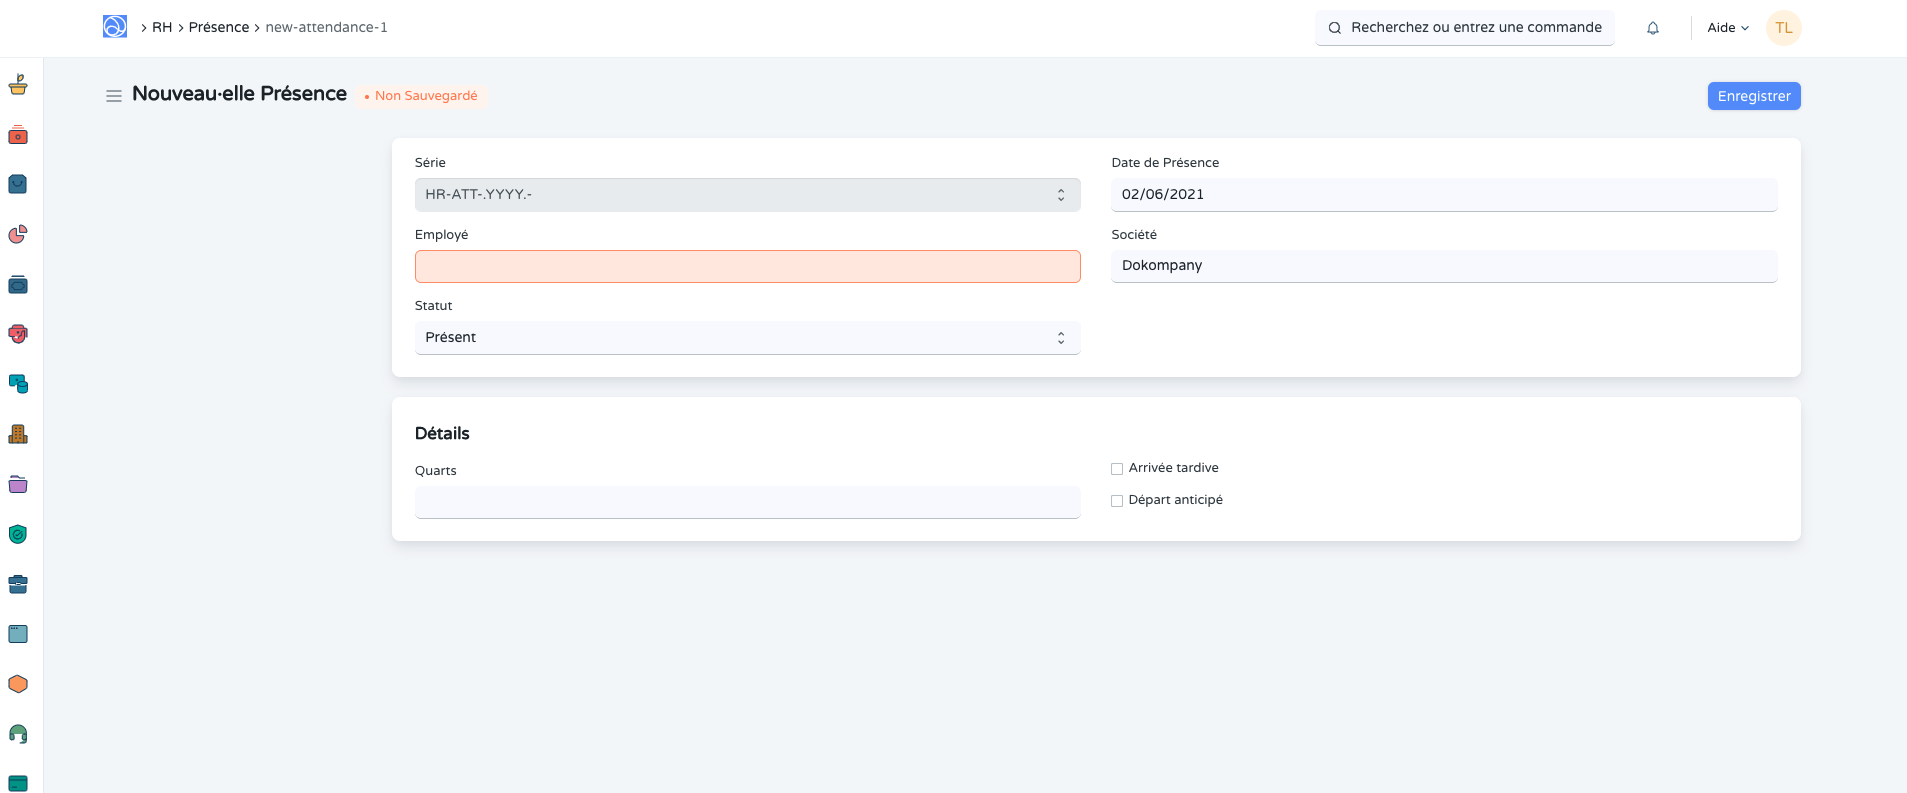Open the blue shopping bag sidebar icon
This screenshot has height=793, width=1907.
pos(18,185)
